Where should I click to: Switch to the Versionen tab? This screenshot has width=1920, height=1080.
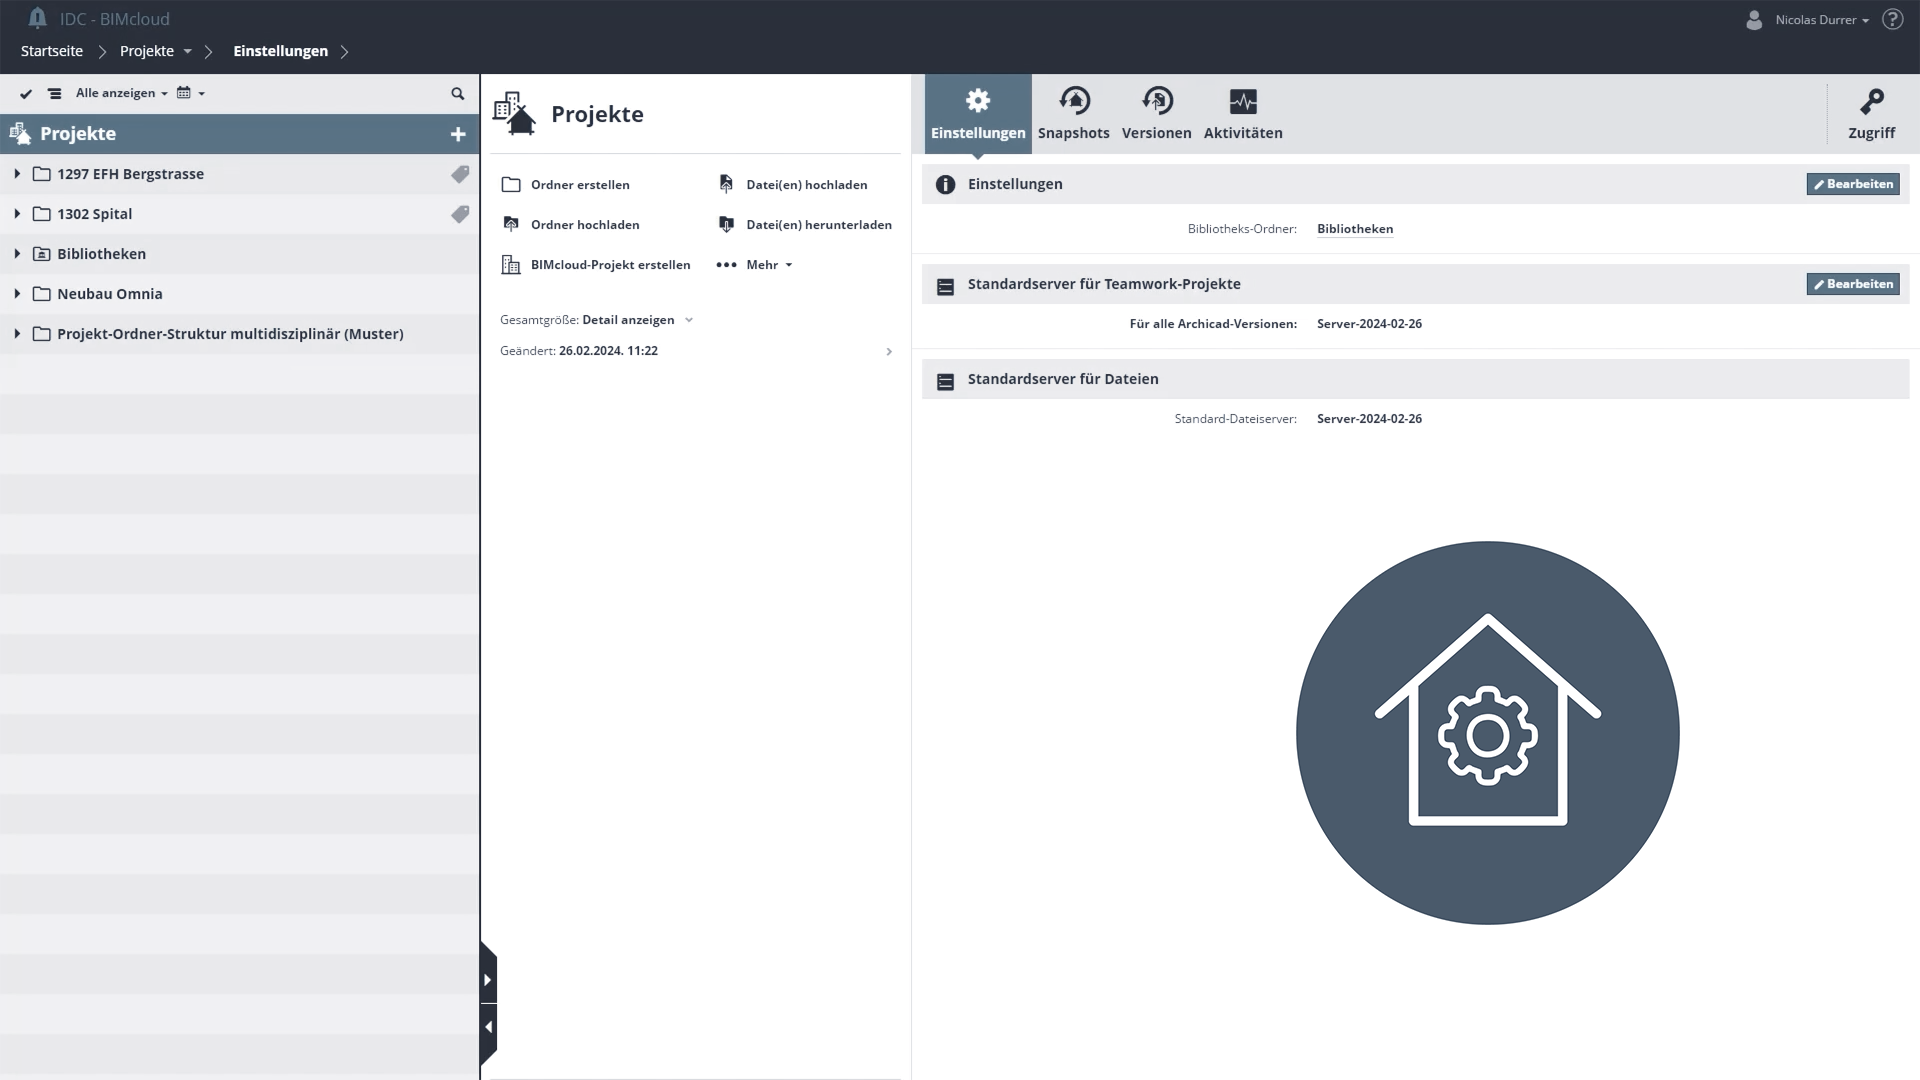coord(1156,114)
